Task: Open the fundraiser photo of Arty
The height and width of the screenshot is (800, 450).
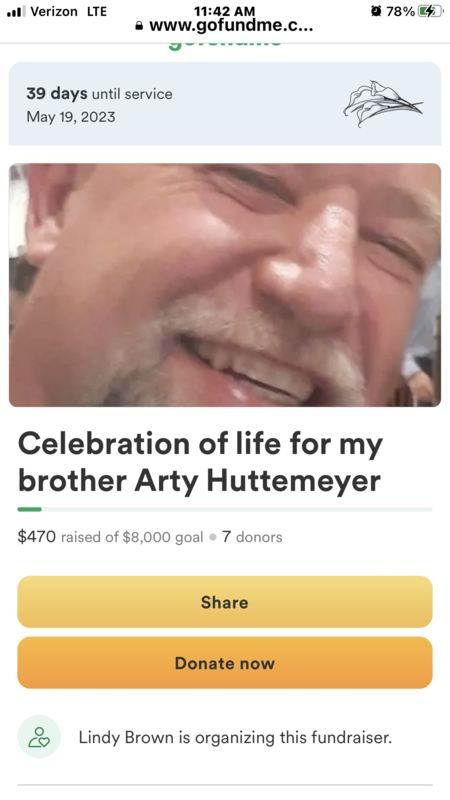Action: click(x=225, y=285)
